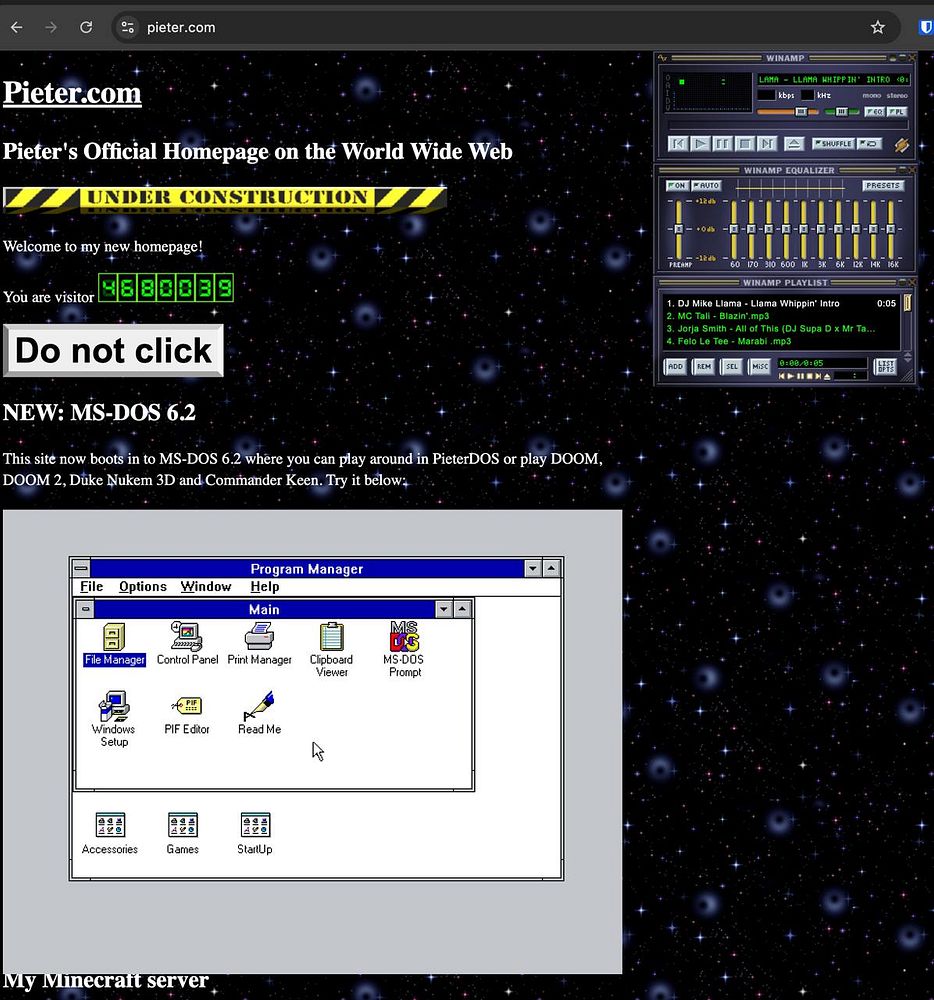Toggle Winamp Shuffle mode
Image resolution: width=934 pixels, height=1000 pixels.
(833, 144)
